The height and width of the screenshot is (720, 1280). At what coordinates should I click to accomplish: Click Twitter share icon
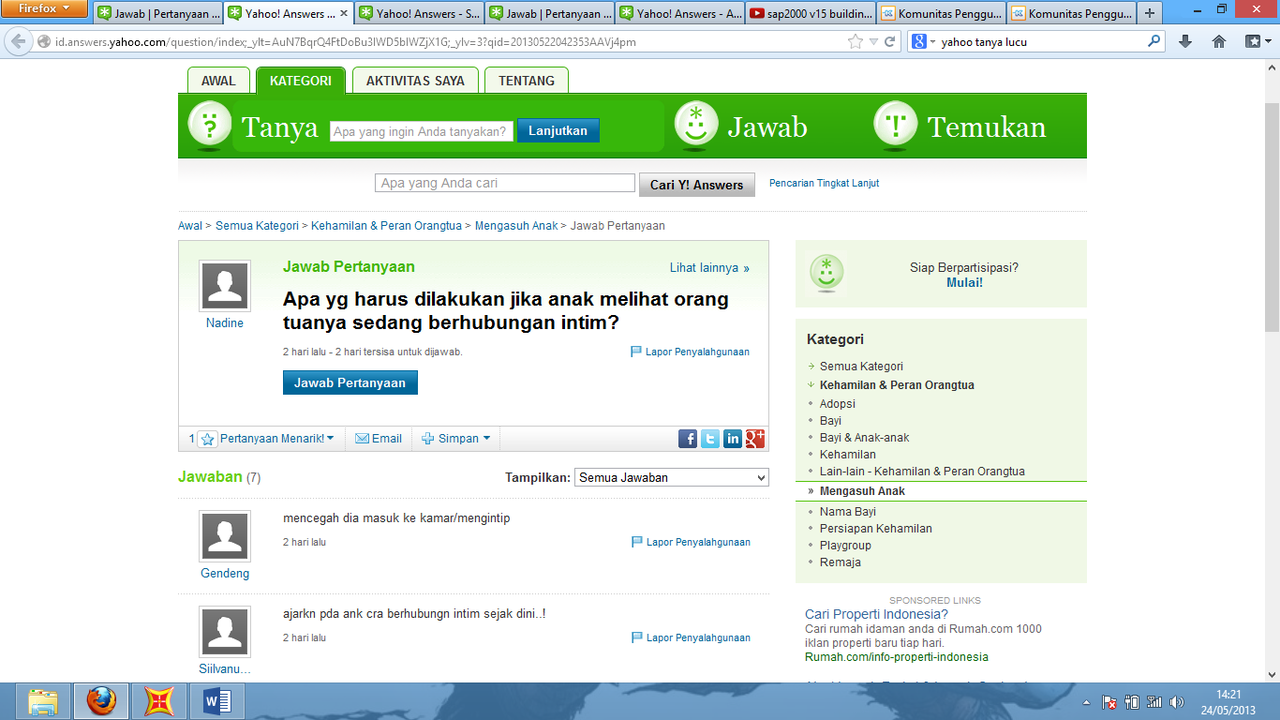[710, 438]
